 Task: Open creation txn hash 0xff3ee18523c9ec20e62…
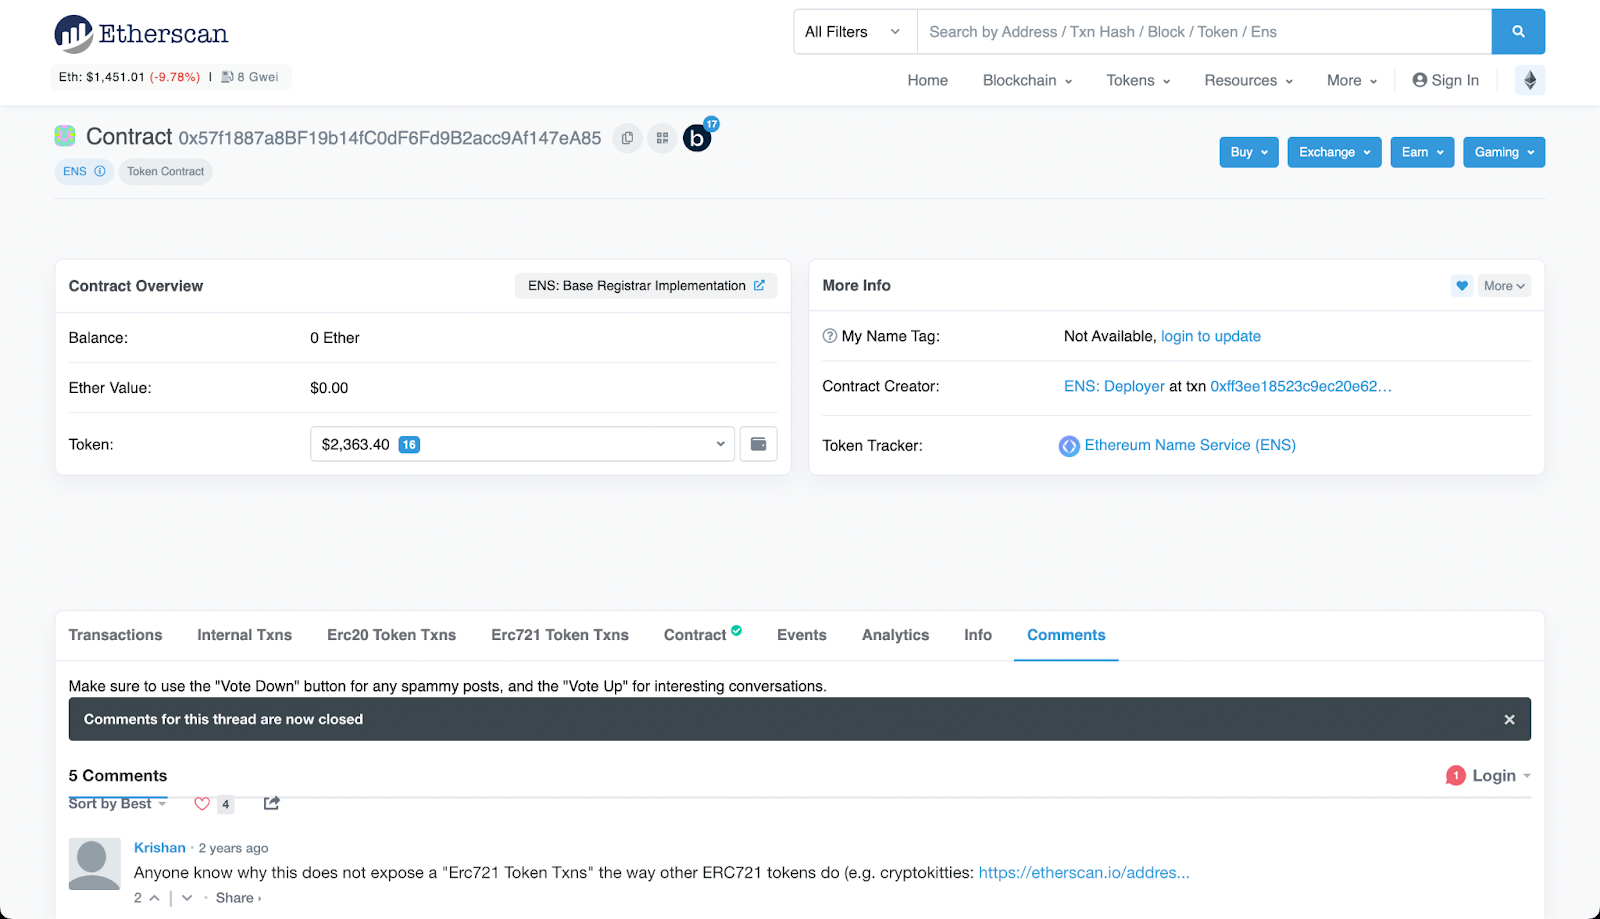click(1301, 386)
